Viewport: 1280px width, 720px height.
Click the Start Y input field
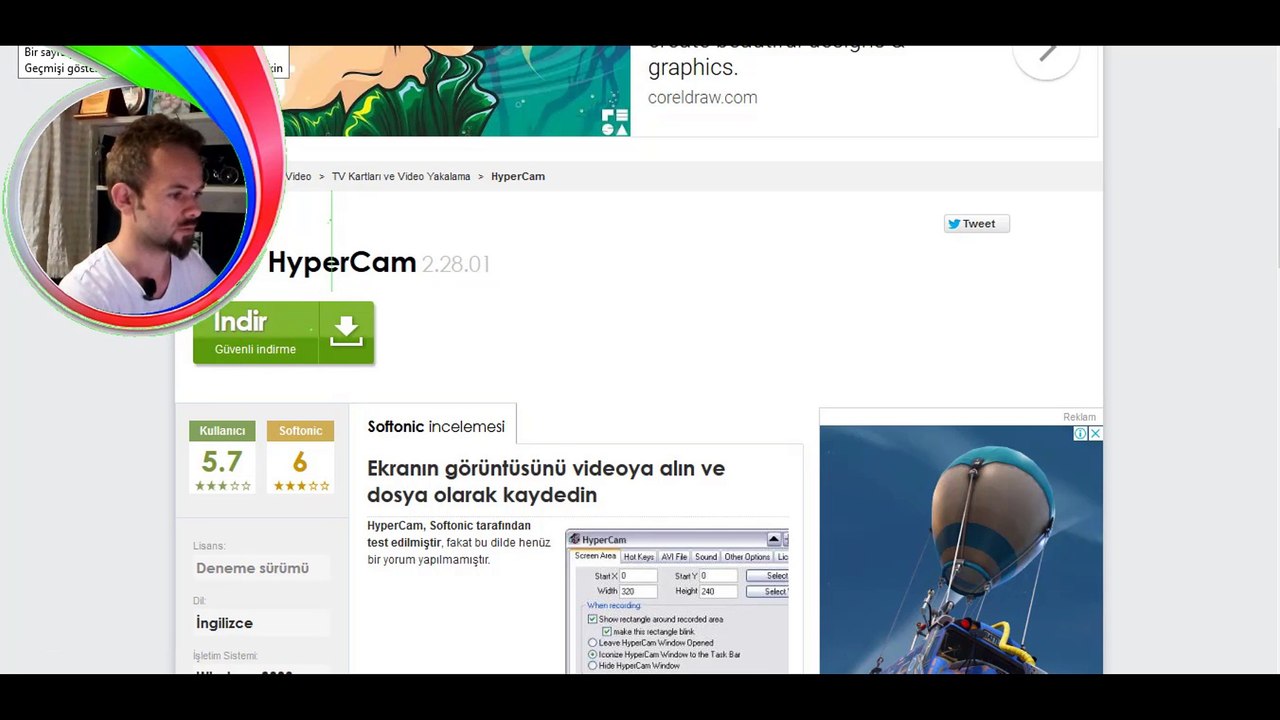point(718,576)
